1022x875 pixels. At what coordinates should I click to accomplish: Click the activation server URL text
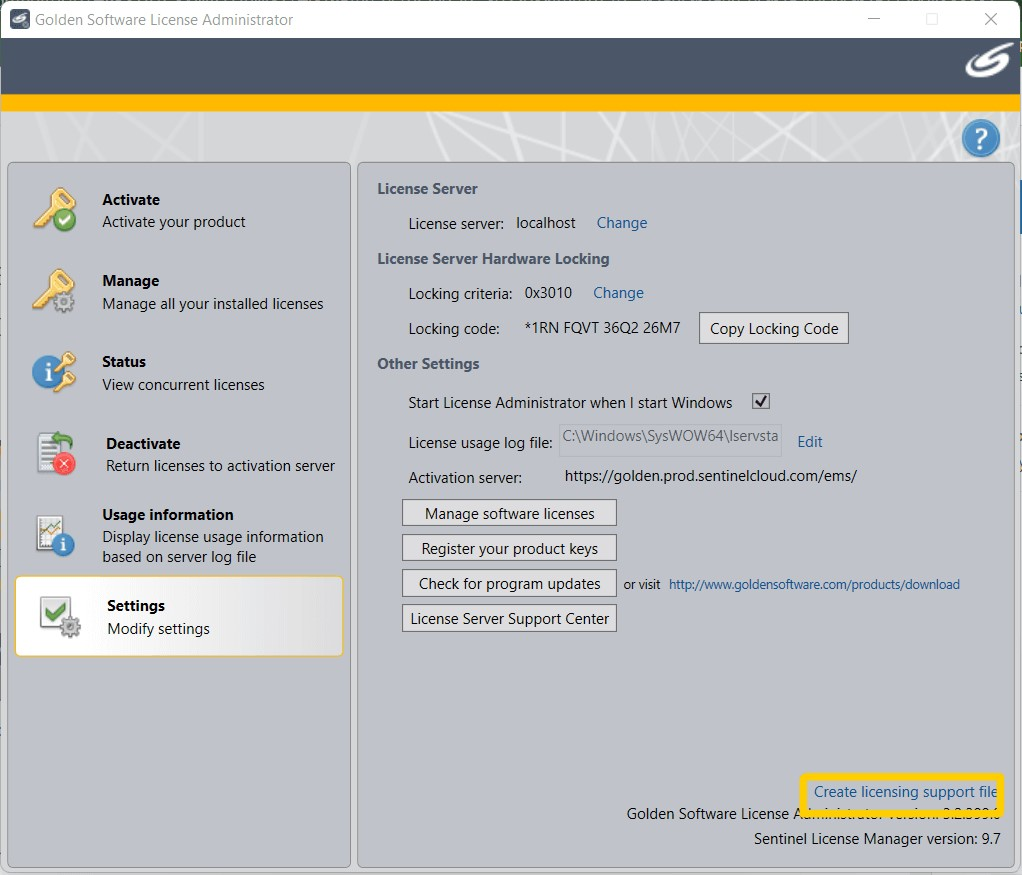click(710, 477)
